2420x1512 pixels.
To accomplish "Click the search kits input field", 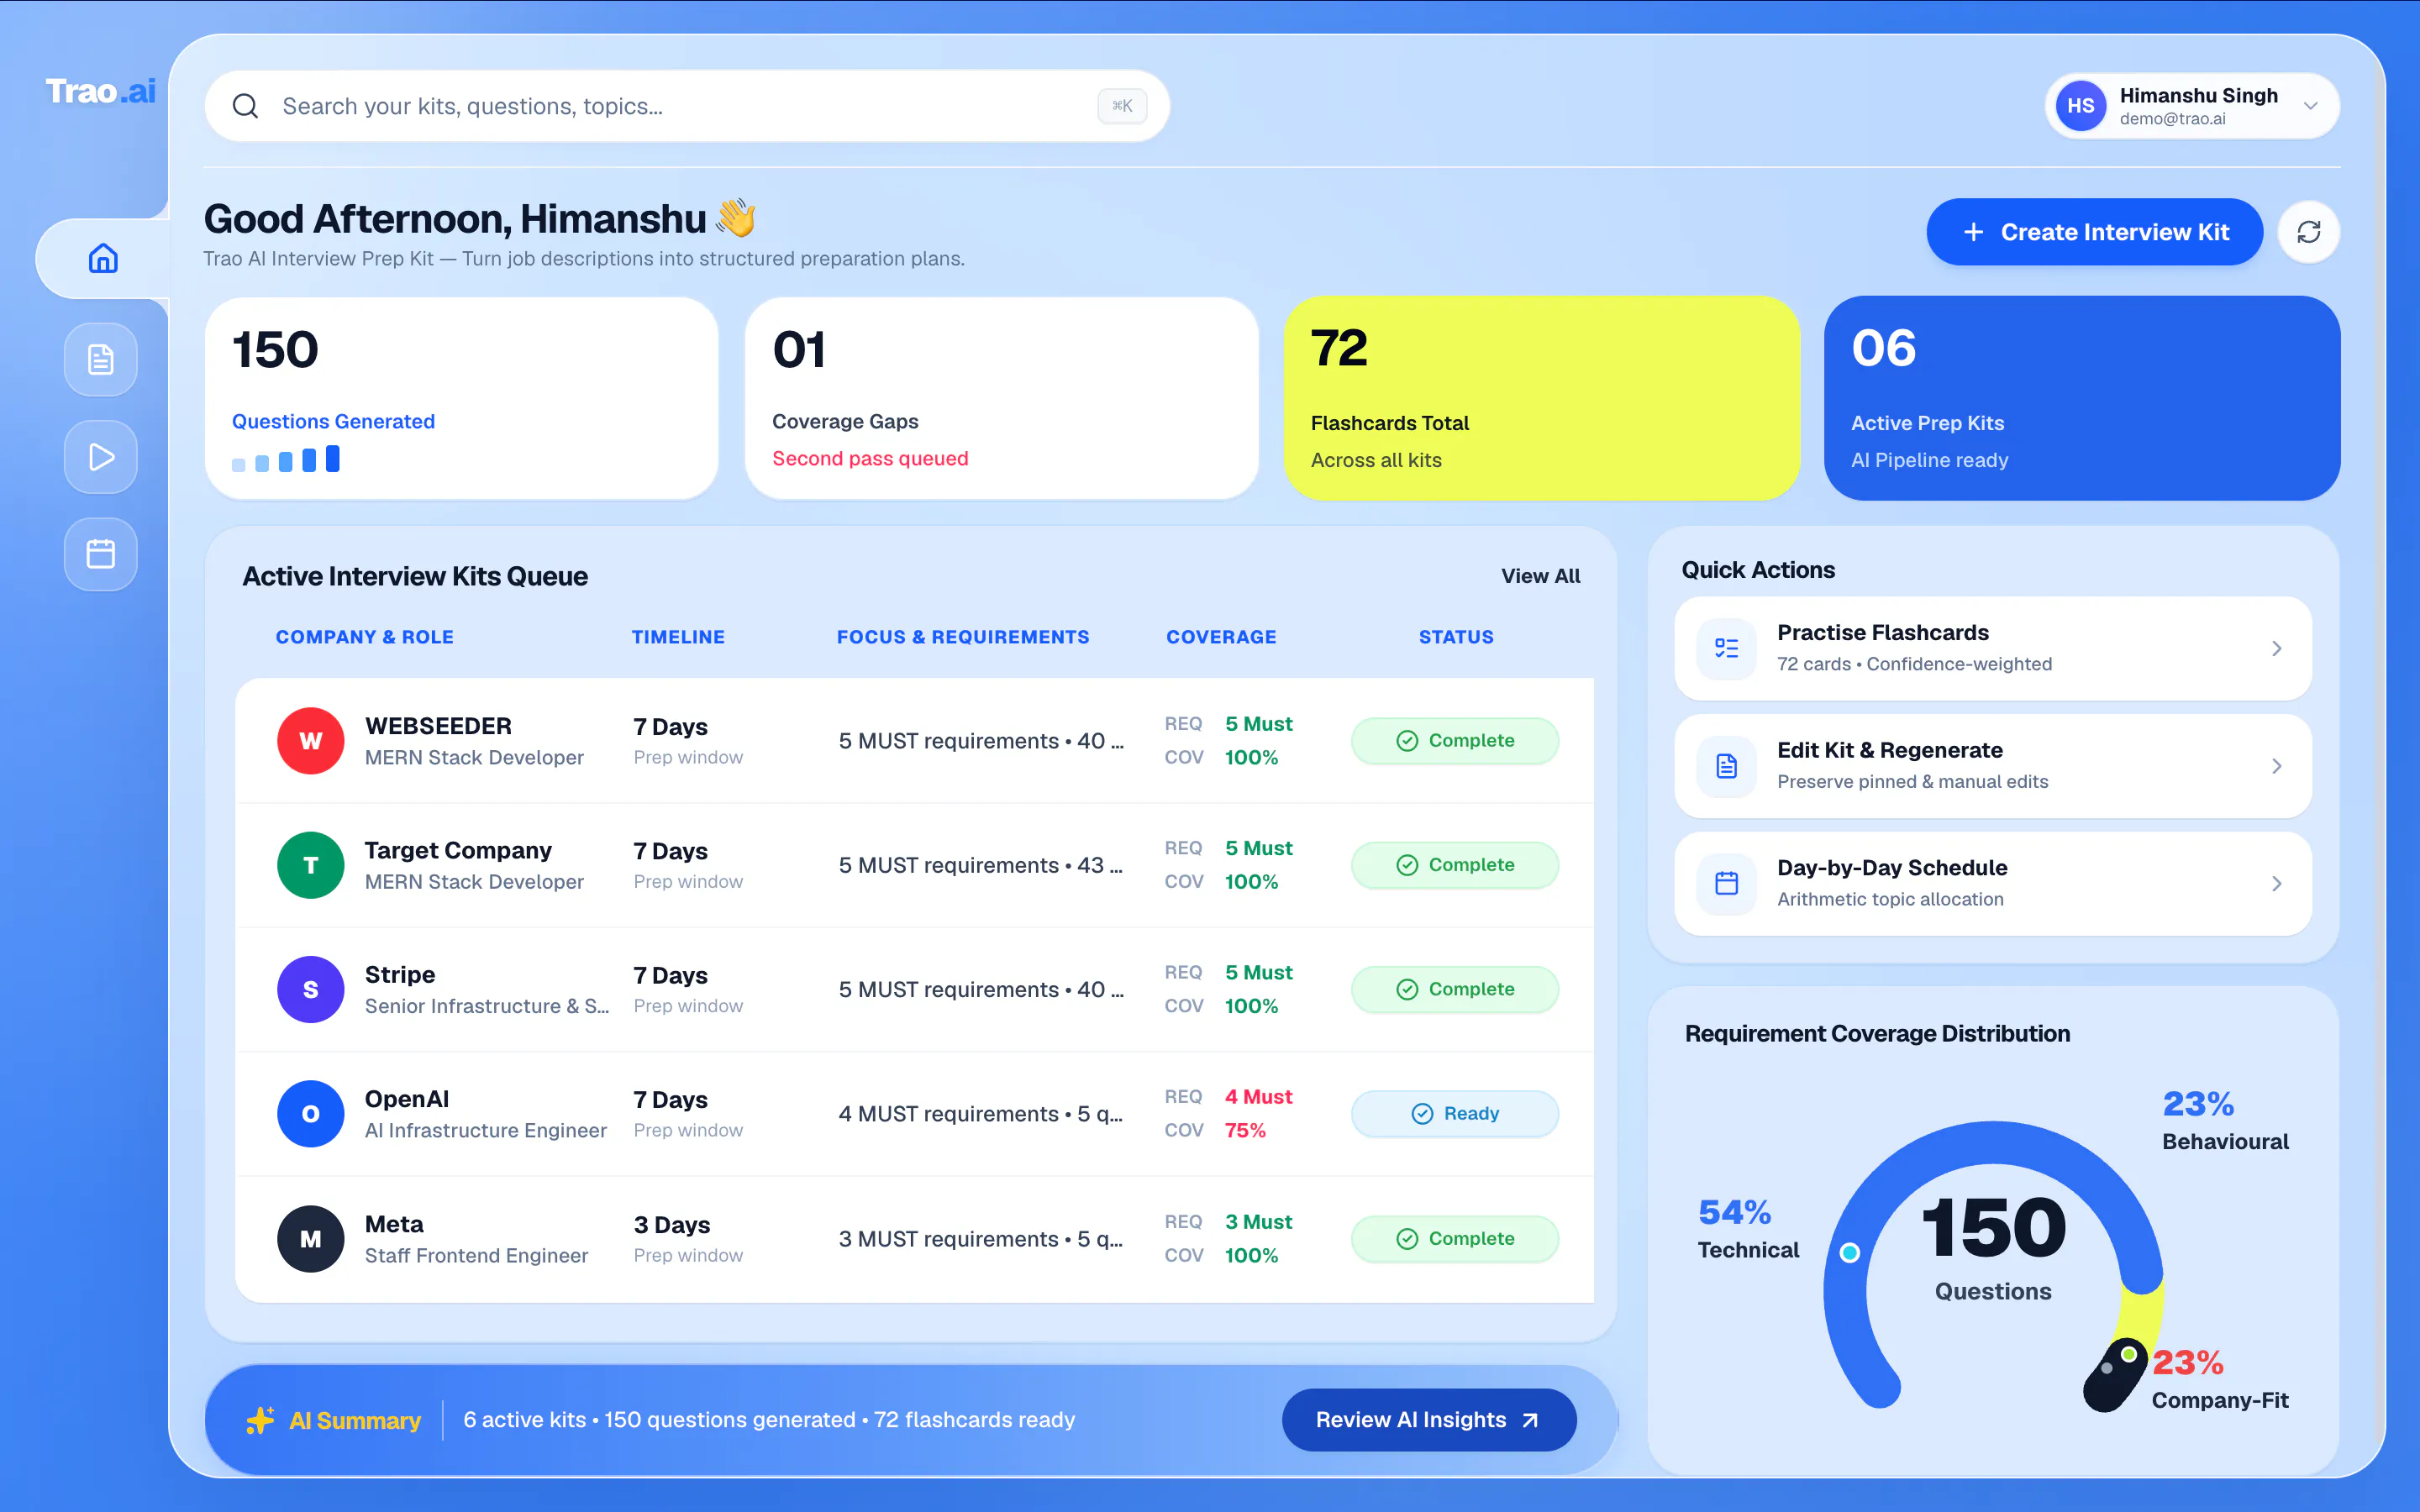I will point(687,106).
